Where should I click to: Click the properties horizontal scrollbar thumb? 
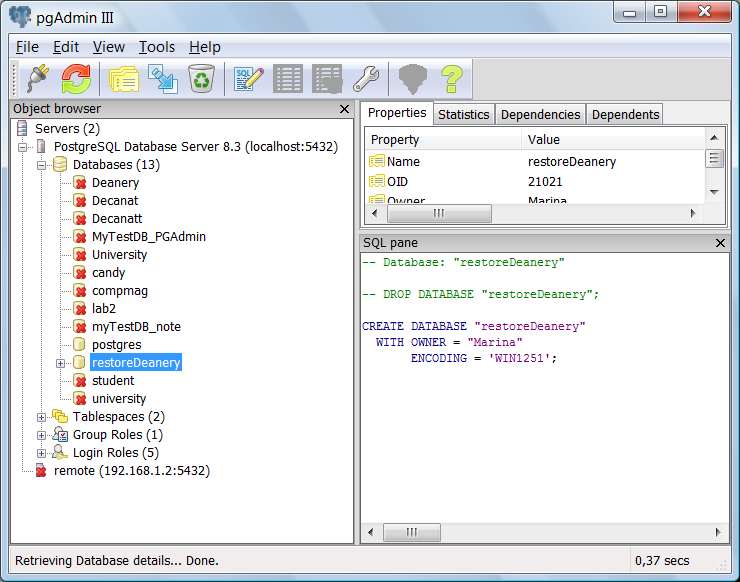click(x=439, y=213)
